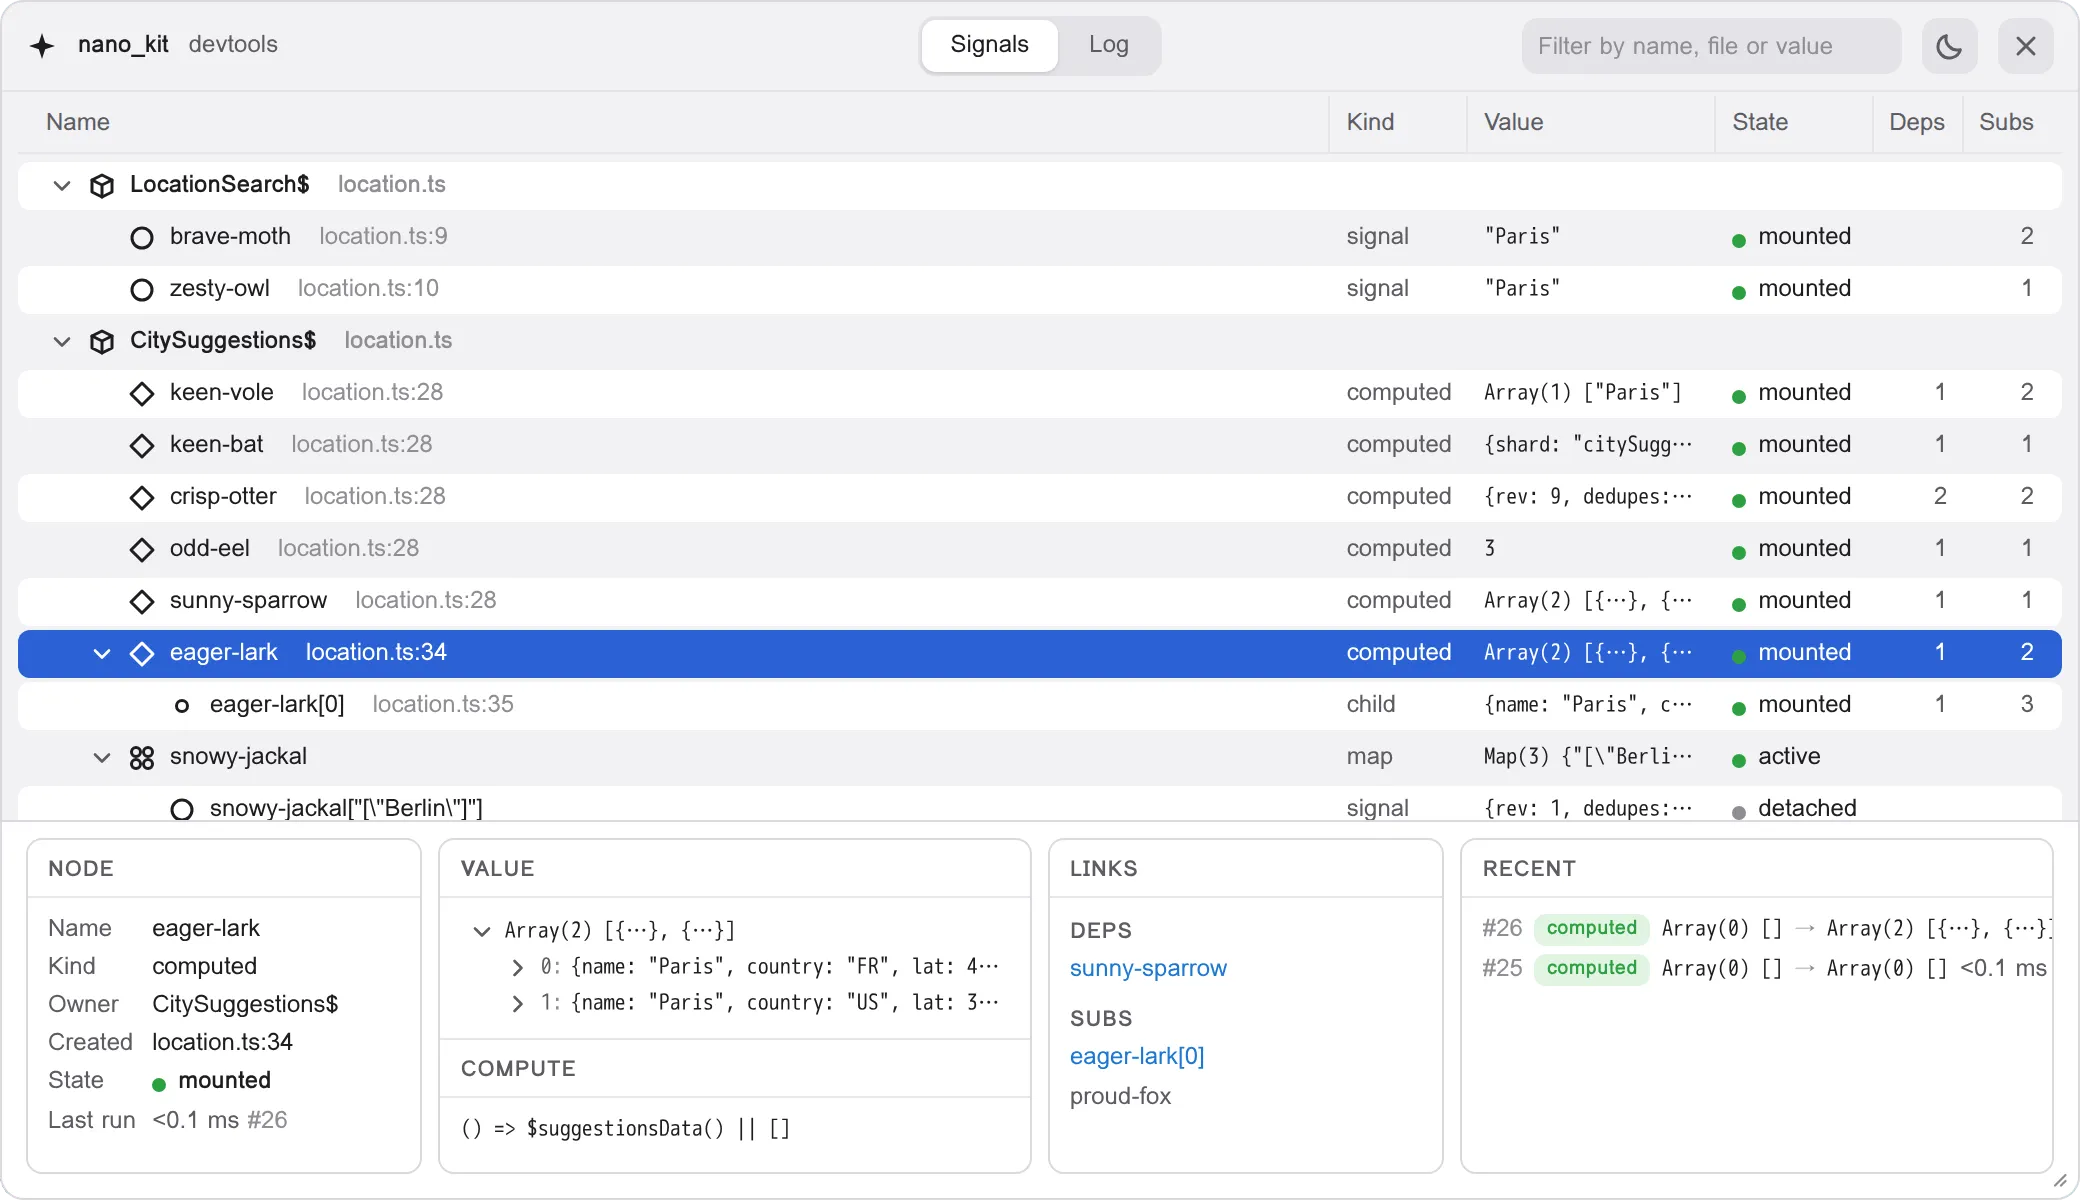2080x1200 pixels.
Task: Click the resize grip at window corner
Action: point(2060,1180)
